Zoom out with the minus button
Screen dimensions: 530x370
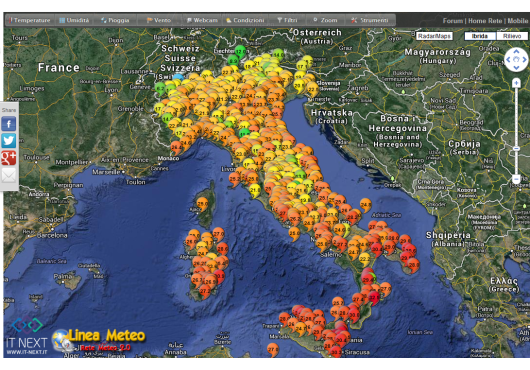coord(516,179)
